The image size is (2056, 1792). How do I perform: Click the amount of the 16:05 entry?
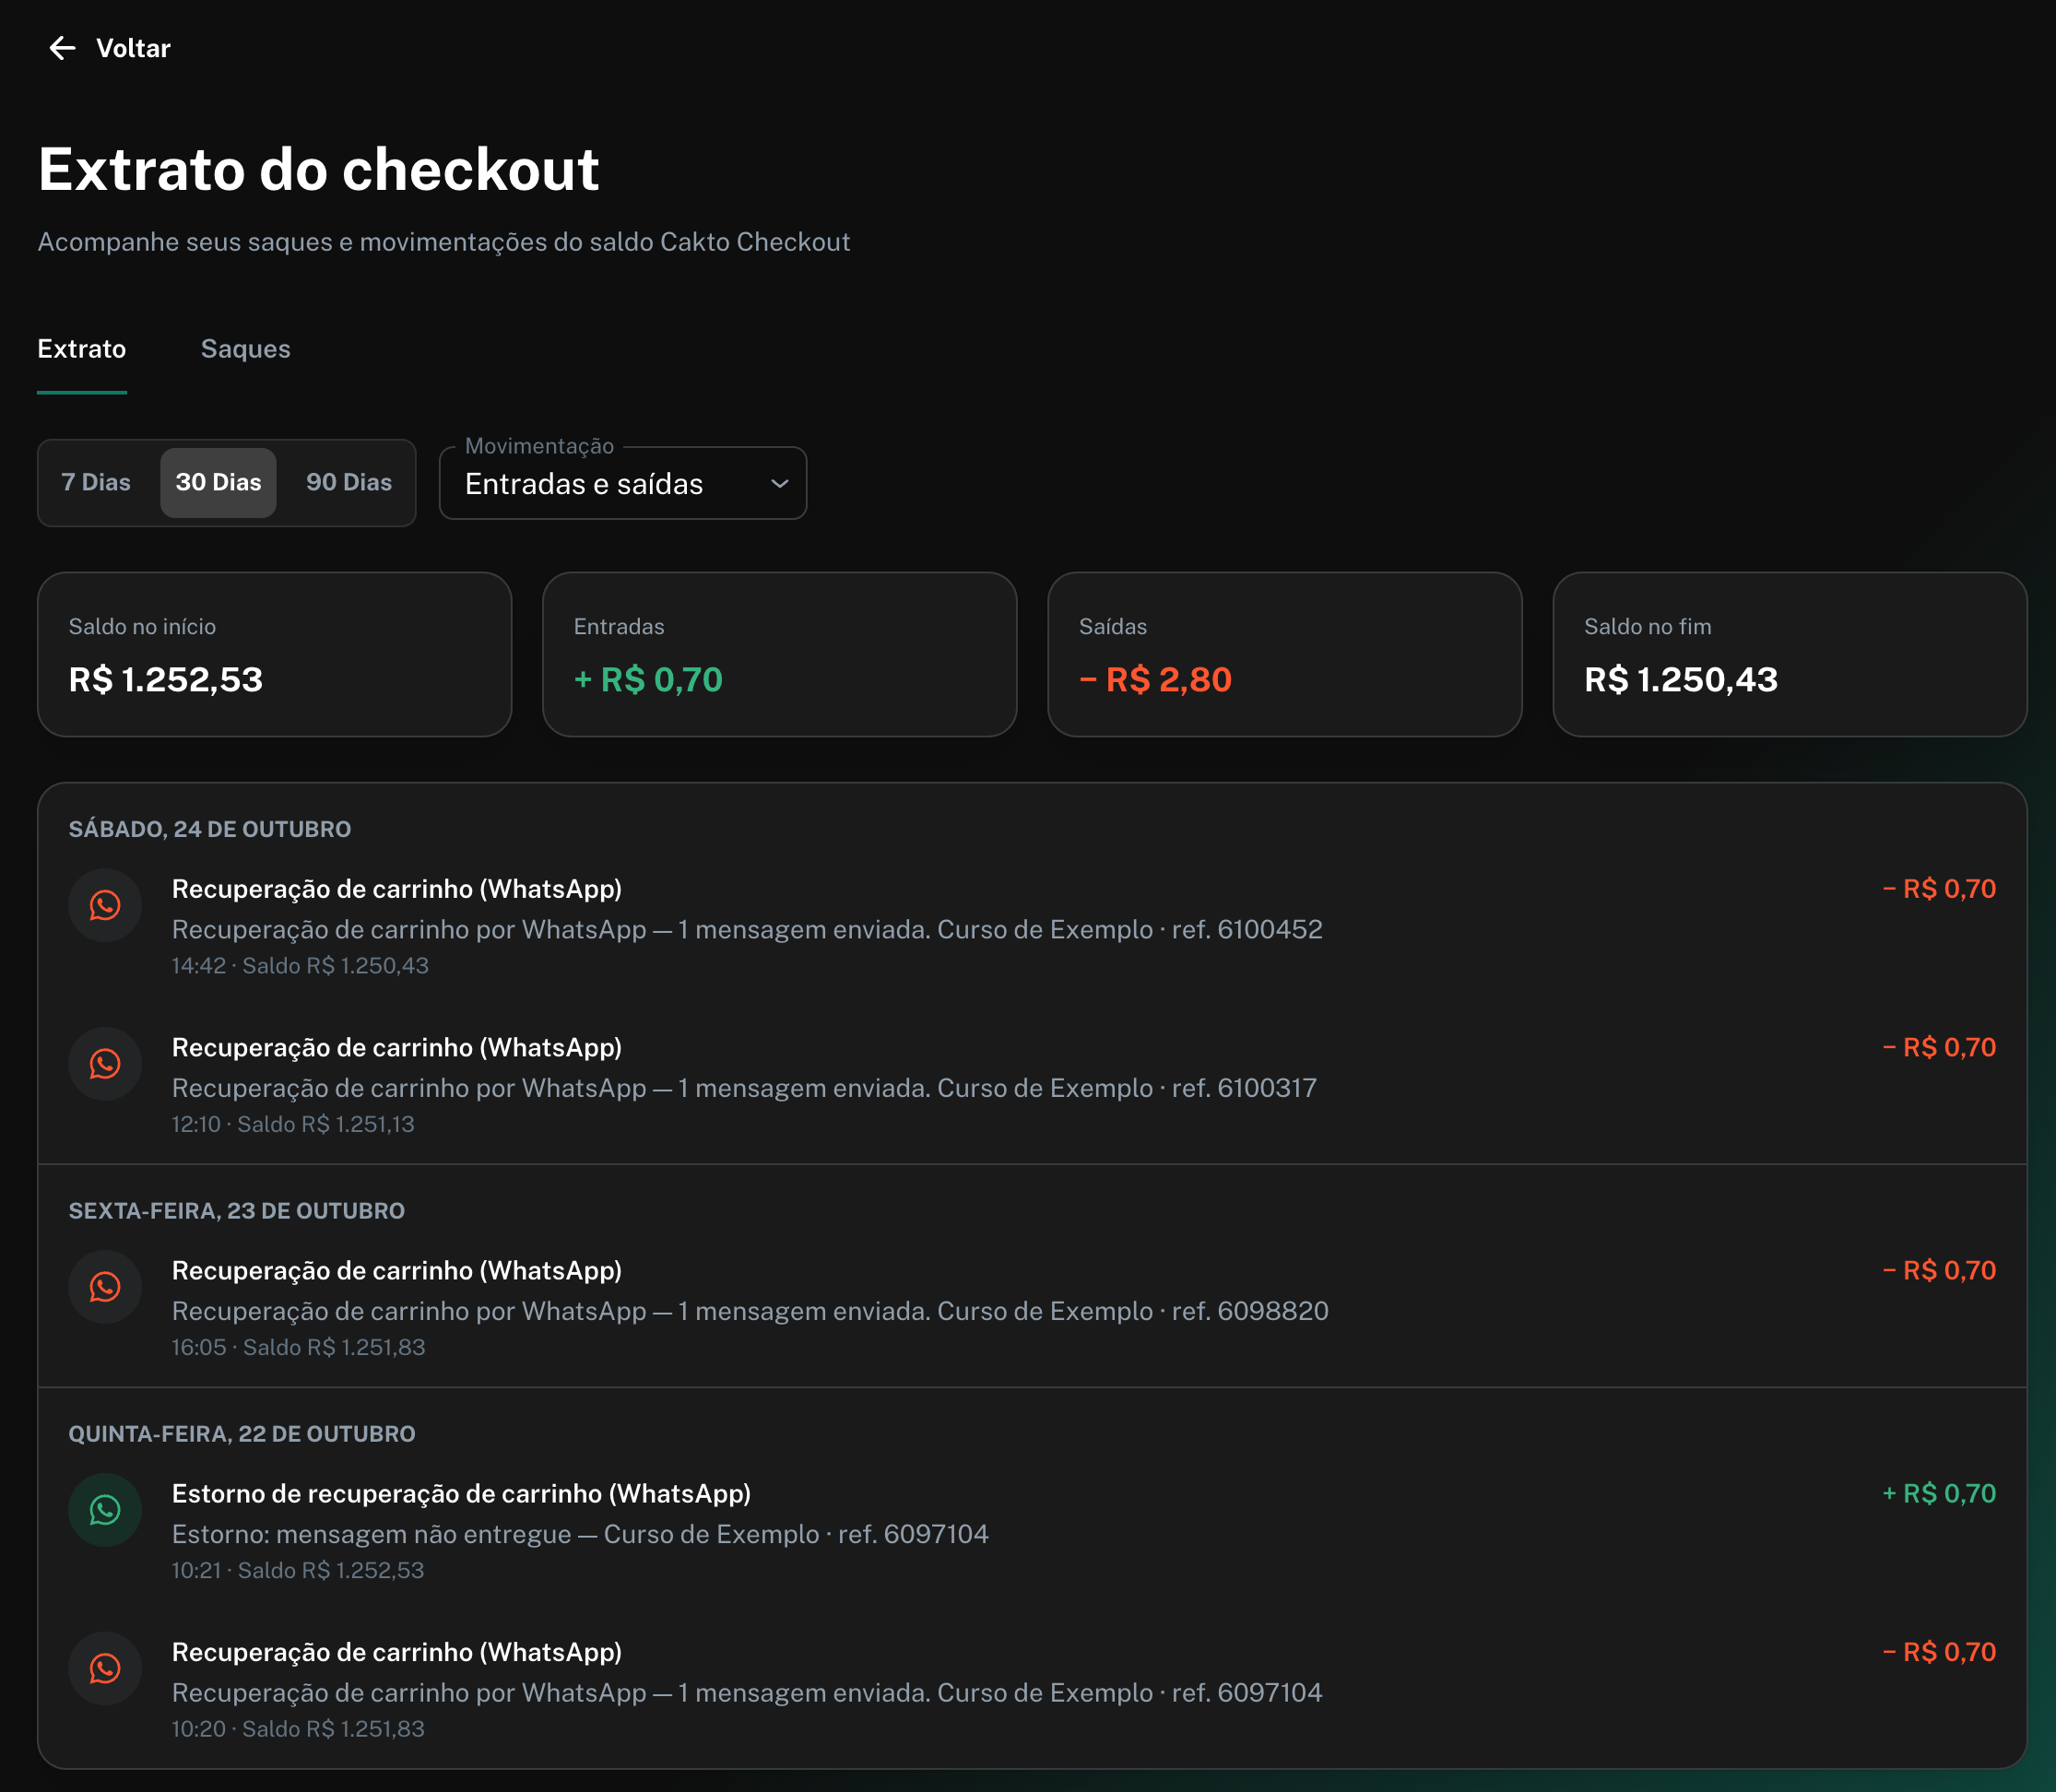pyautogui.click(x=1939, y=1271)
